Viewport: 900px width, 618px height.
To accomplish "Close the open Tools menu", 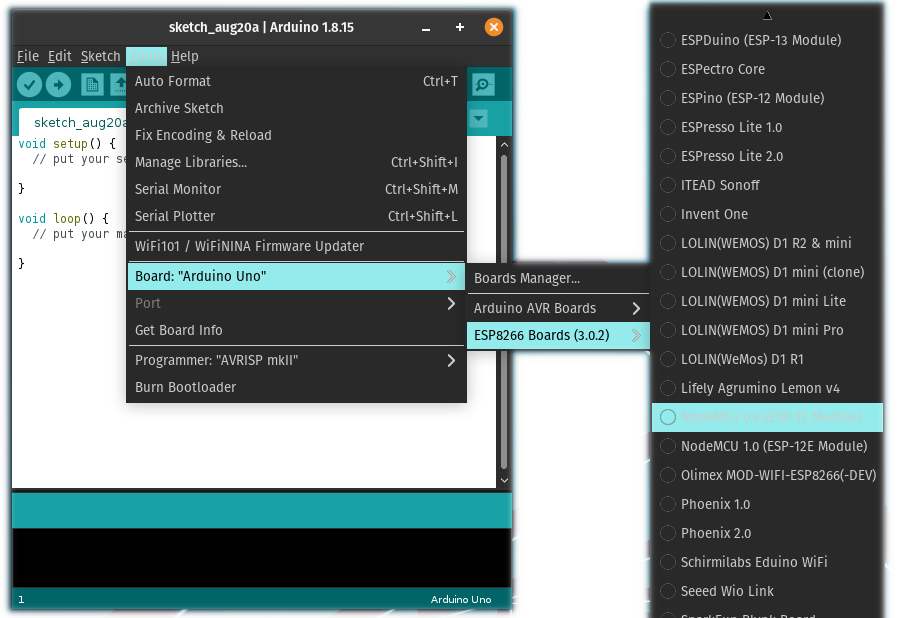I will click(146, 56).
